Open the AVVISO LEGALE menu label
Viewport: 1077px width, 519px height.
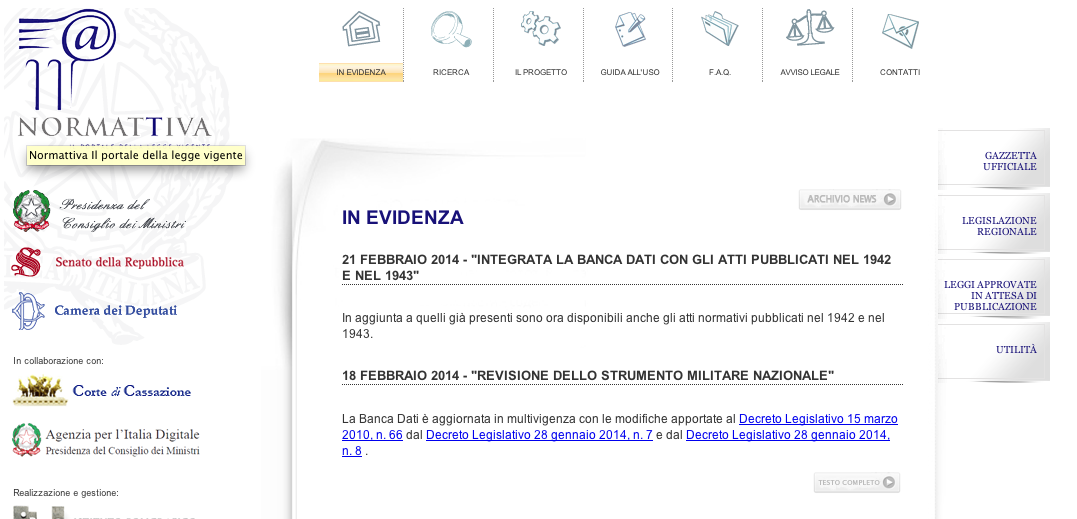coord(810,72)
